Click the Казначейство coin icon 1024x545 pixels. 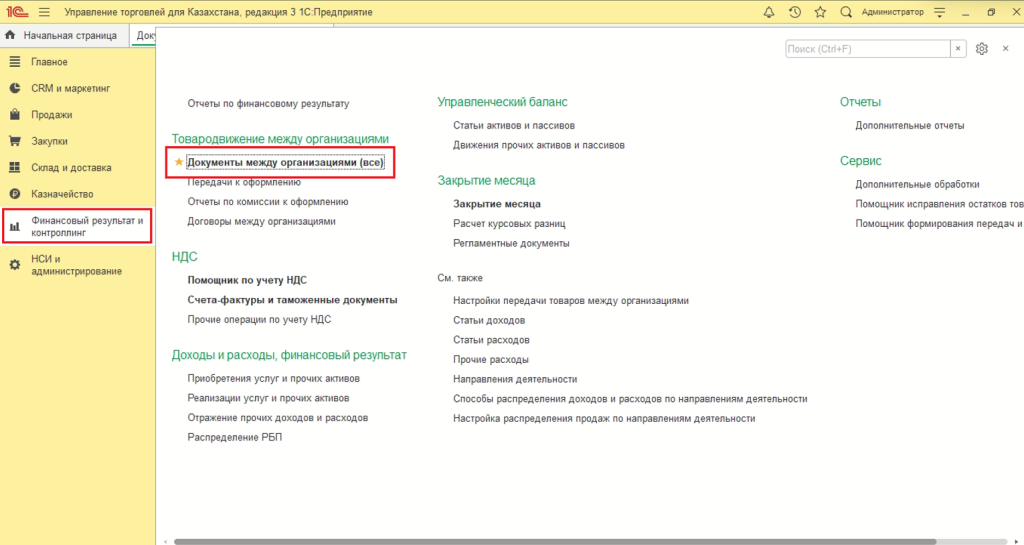14,194
